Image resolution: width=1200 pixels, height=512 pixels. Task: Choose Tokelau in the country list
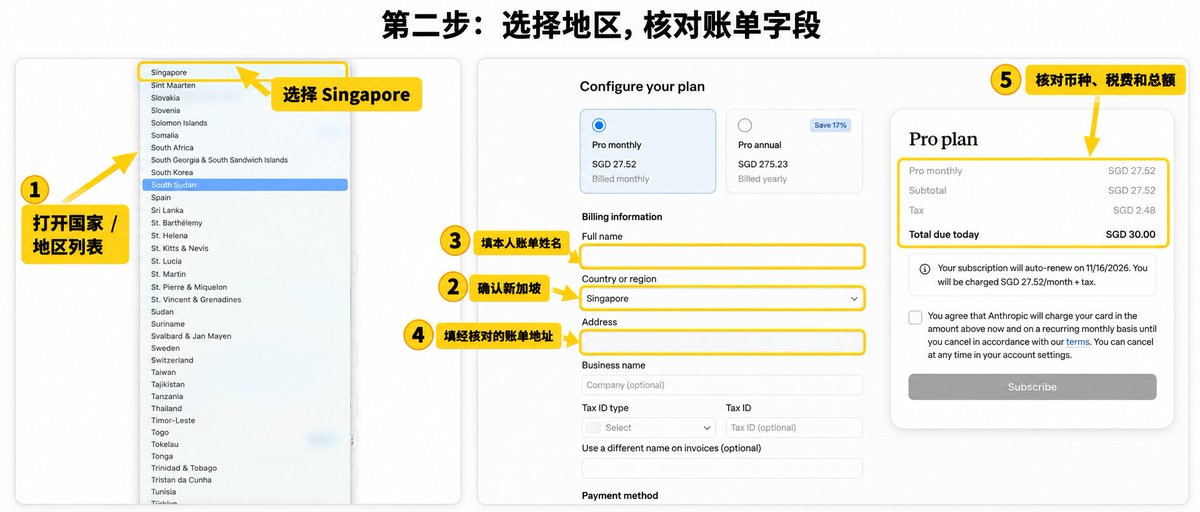(x=165, y=444)
